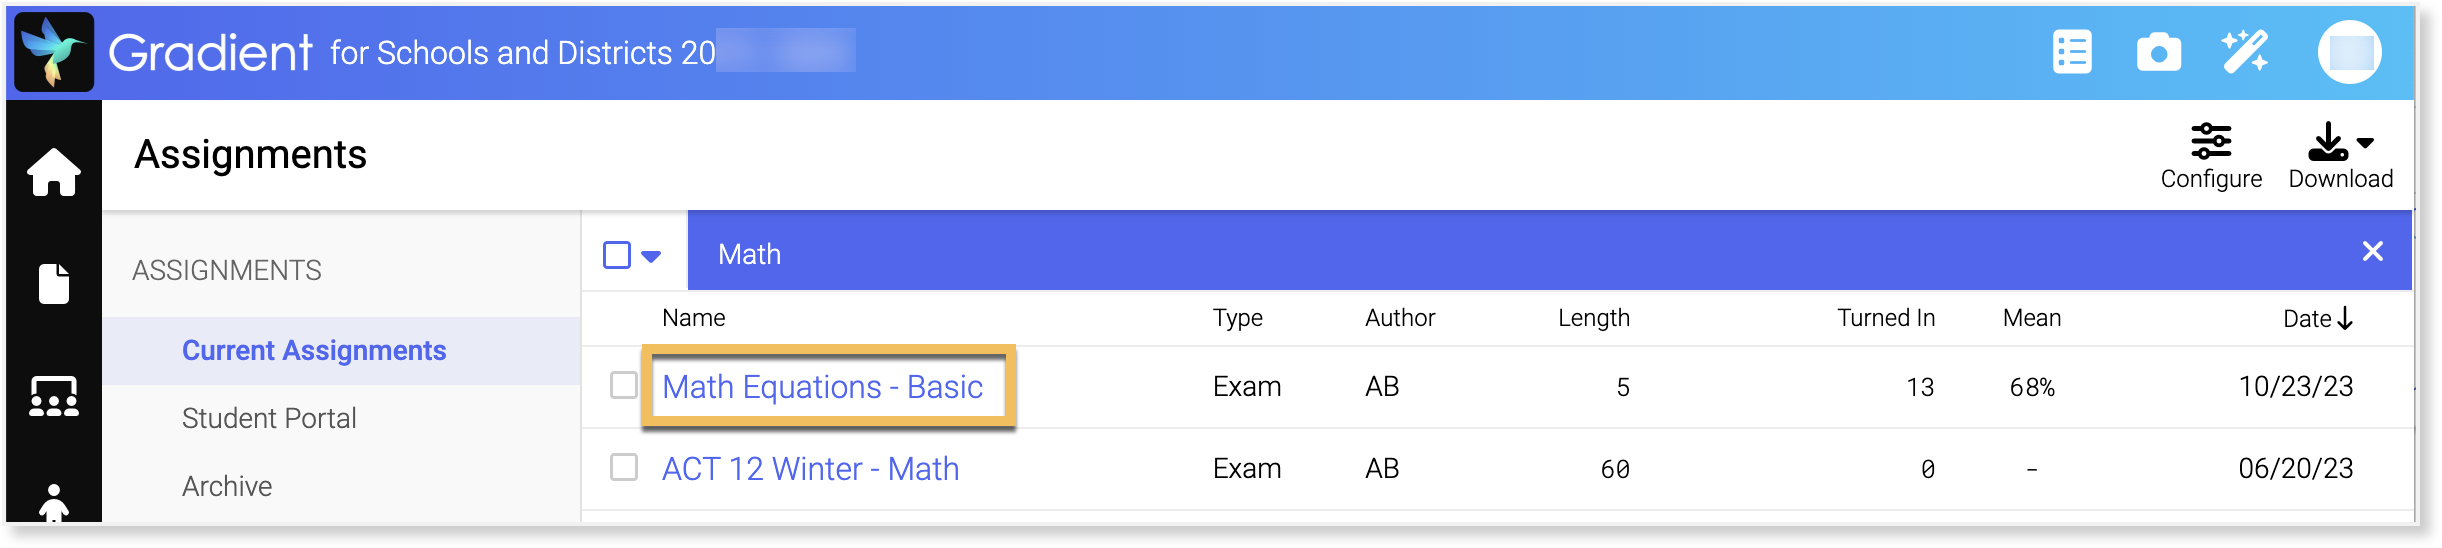Viewport: 2442px width, 548px height.
Task: Go to Home in left sidebar
Action: pos(54,172)
